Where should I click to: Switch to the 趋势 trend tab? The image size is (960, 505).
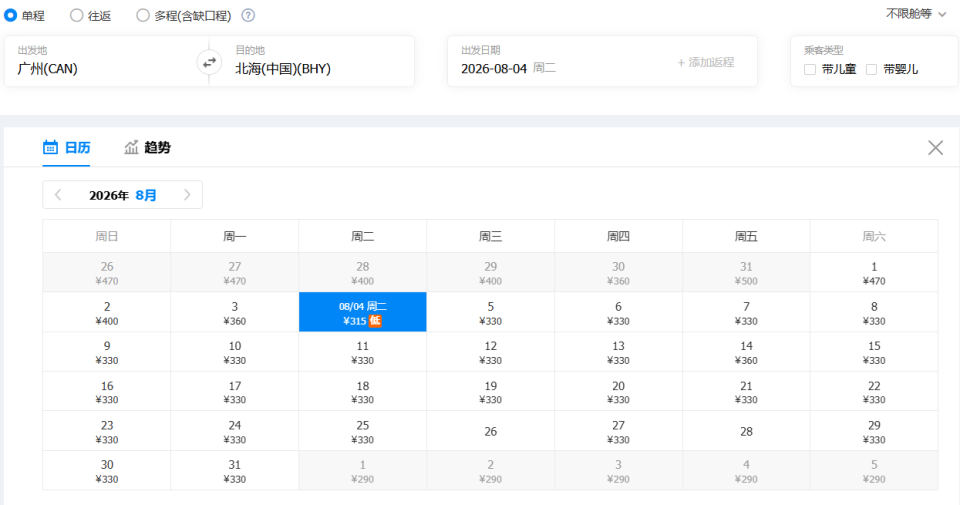click(x=148, y=148)
